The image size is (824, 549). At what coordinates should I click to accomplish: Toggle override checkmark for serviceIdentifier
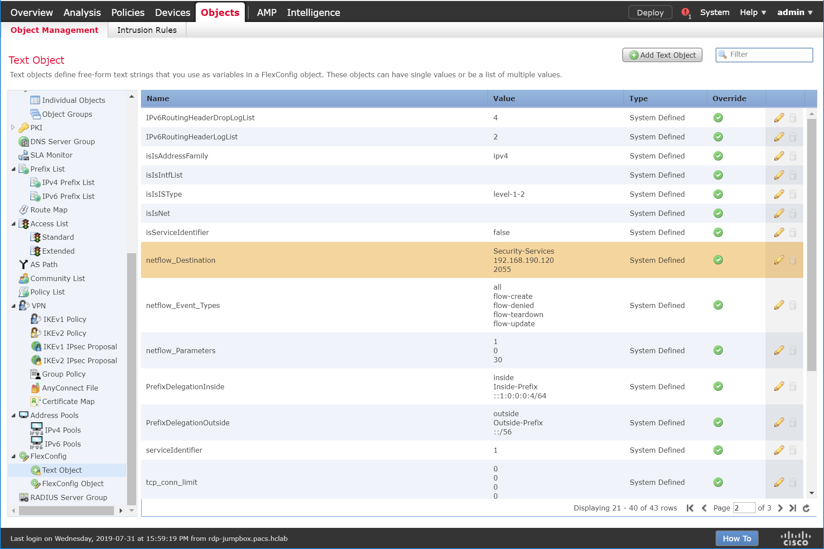click(x=718, y=450)
